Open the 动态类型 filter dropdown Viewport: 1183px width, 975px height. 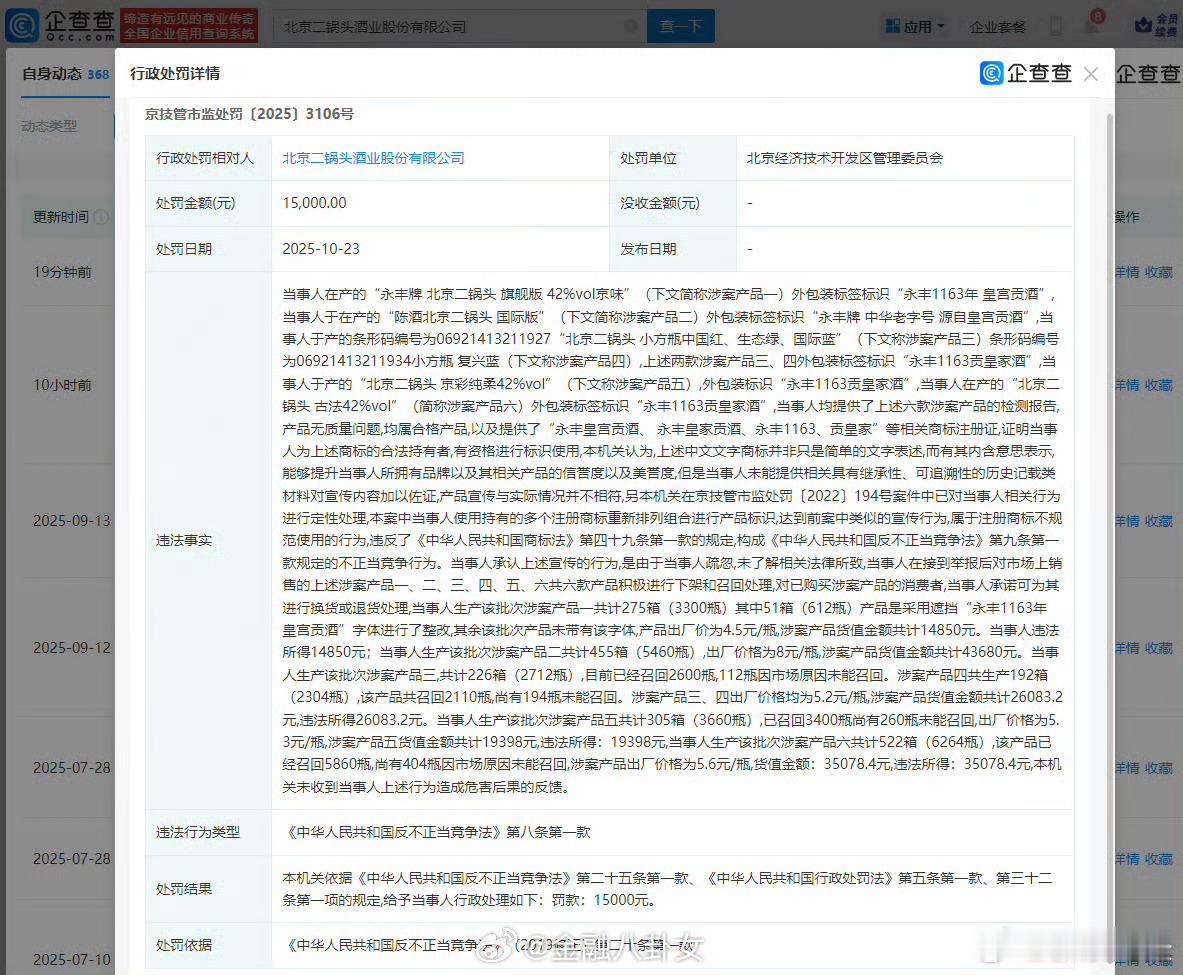pos(50,126)
